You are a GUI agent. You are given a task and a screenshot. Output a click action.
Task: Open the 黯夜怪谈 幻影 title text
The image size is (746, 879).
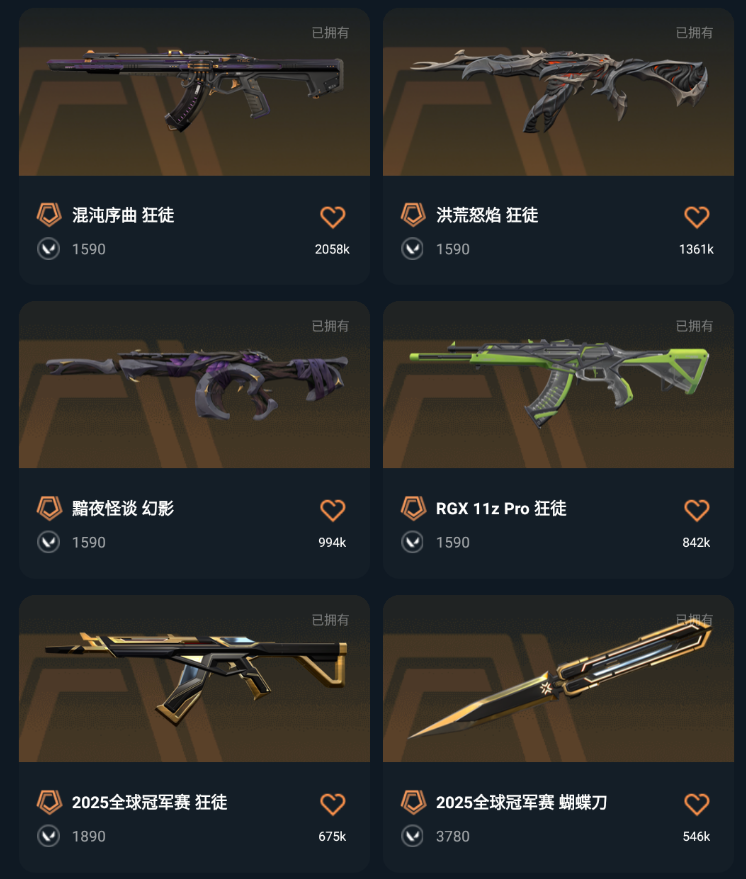tap(123, 508)
